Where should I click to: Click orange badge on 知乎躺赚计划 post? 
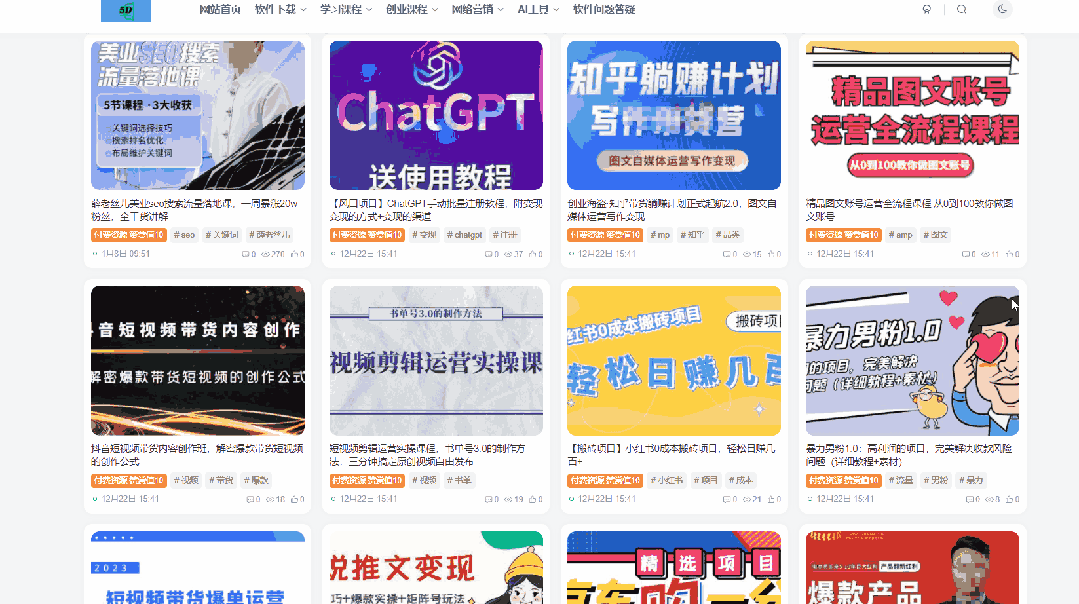coord(605,235)
